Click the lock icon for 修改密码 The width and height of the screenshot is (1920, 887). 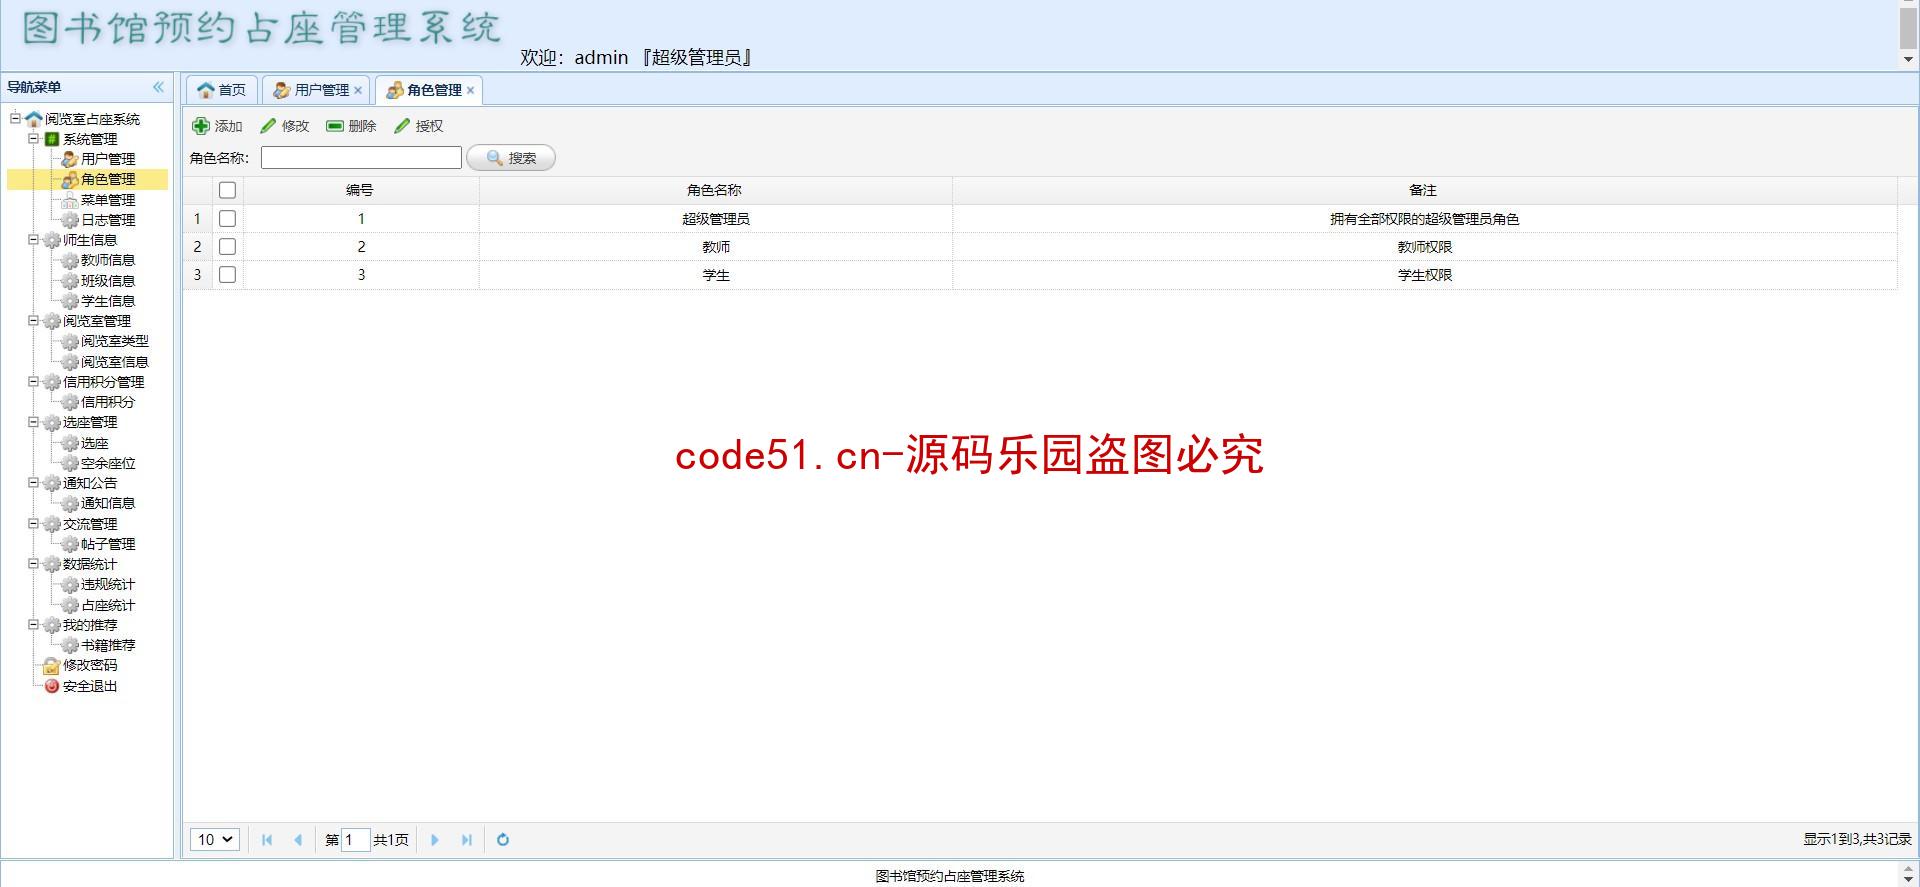tap(52, 666)
